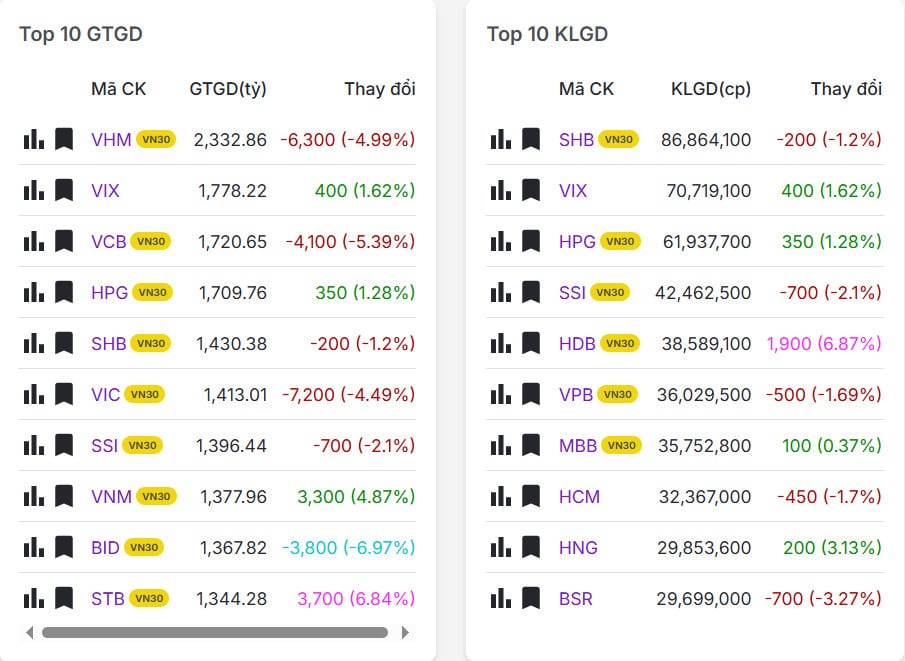This screenshot has width=905, height=661.
Task: Click the VN30 badge next to VHM
Action: click(x=156, y=140)
